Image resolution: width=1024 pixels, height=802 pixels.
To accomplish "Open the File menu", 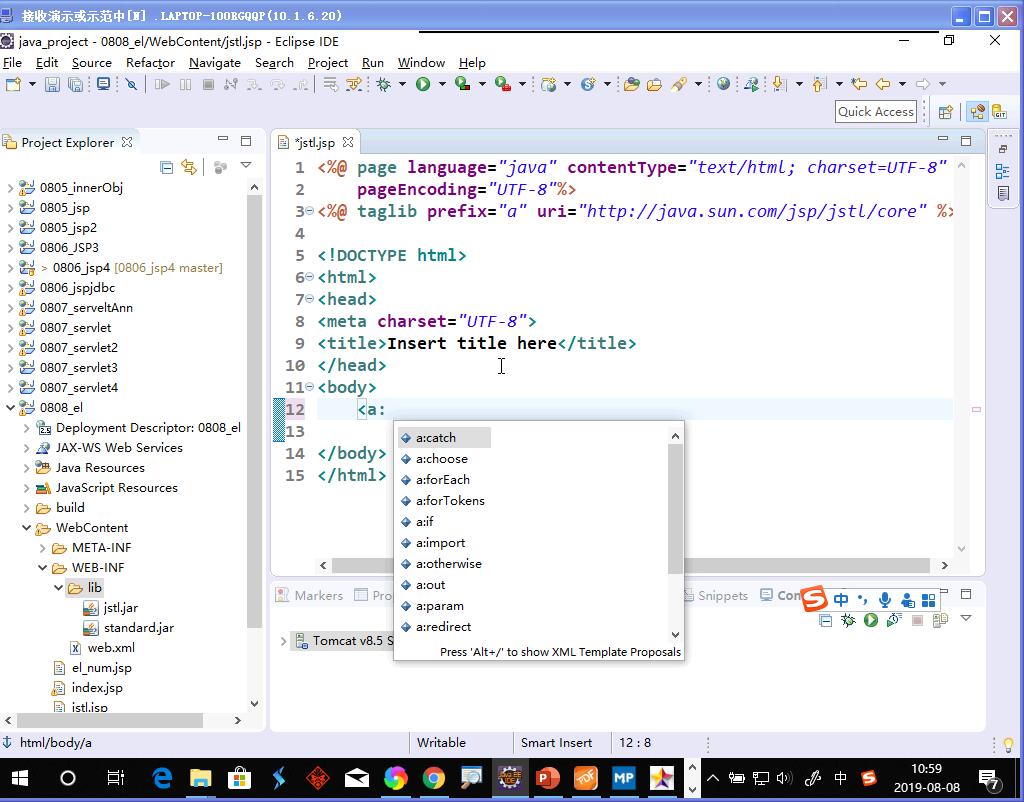I will (x=12, y=63).
